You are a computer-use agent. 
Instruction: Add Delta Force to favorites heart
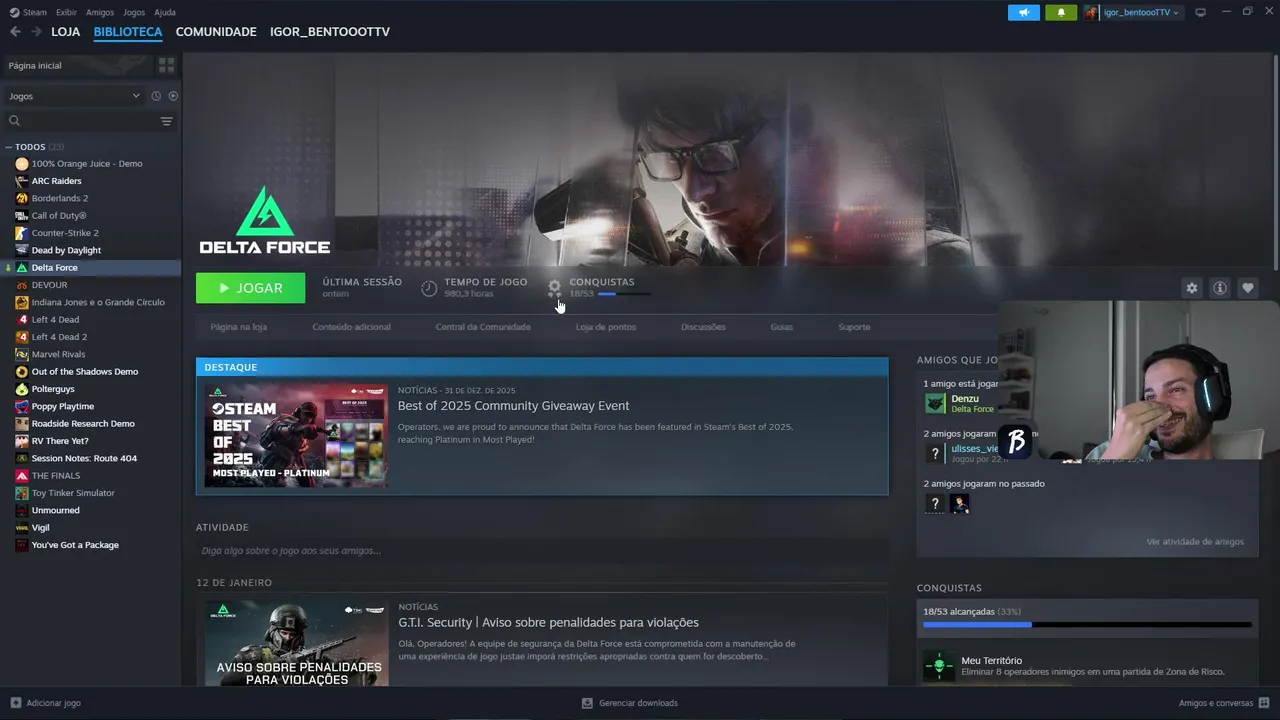(x=1248, y=288)
